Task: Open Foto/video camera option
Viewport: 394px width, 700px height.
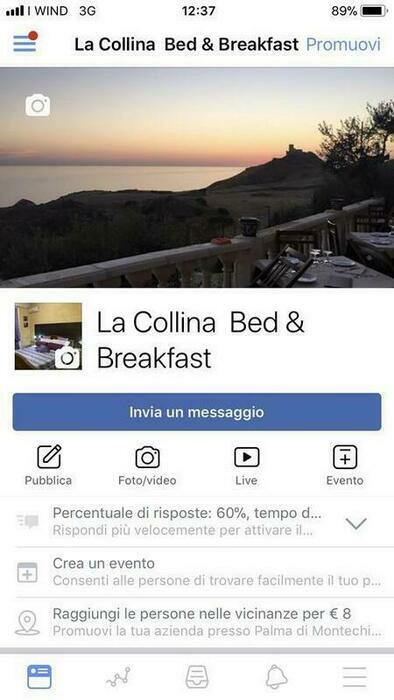Action: point(147,457)
